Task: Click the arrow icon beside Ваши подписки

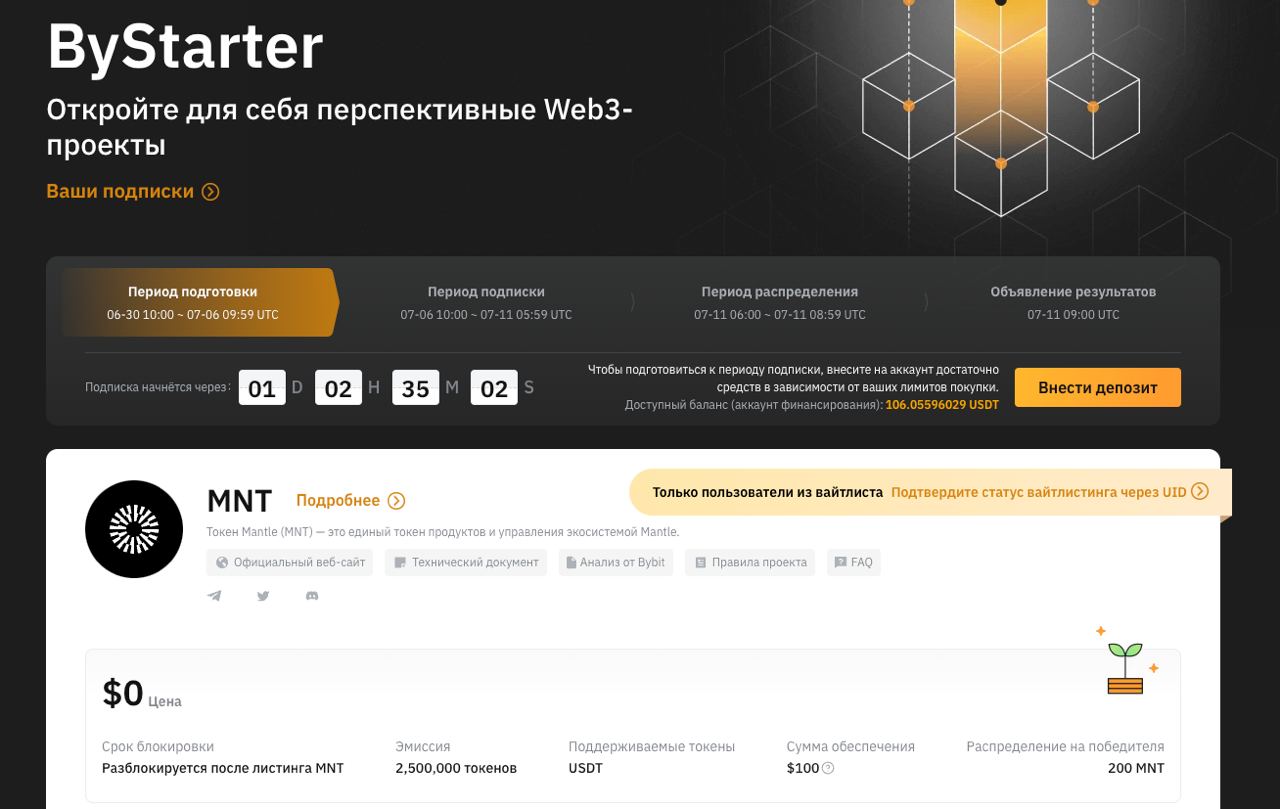Action: tap(210, 192)
